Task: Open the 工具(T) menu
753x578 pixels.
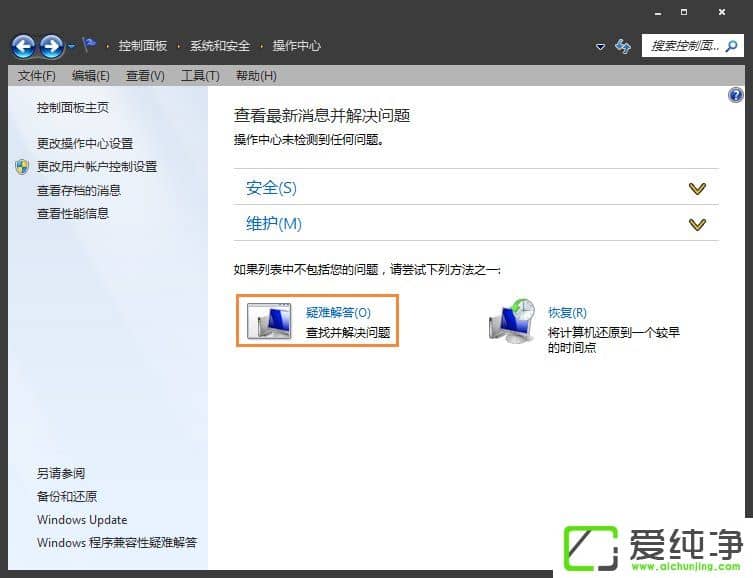Action: [x=200, y=76]
